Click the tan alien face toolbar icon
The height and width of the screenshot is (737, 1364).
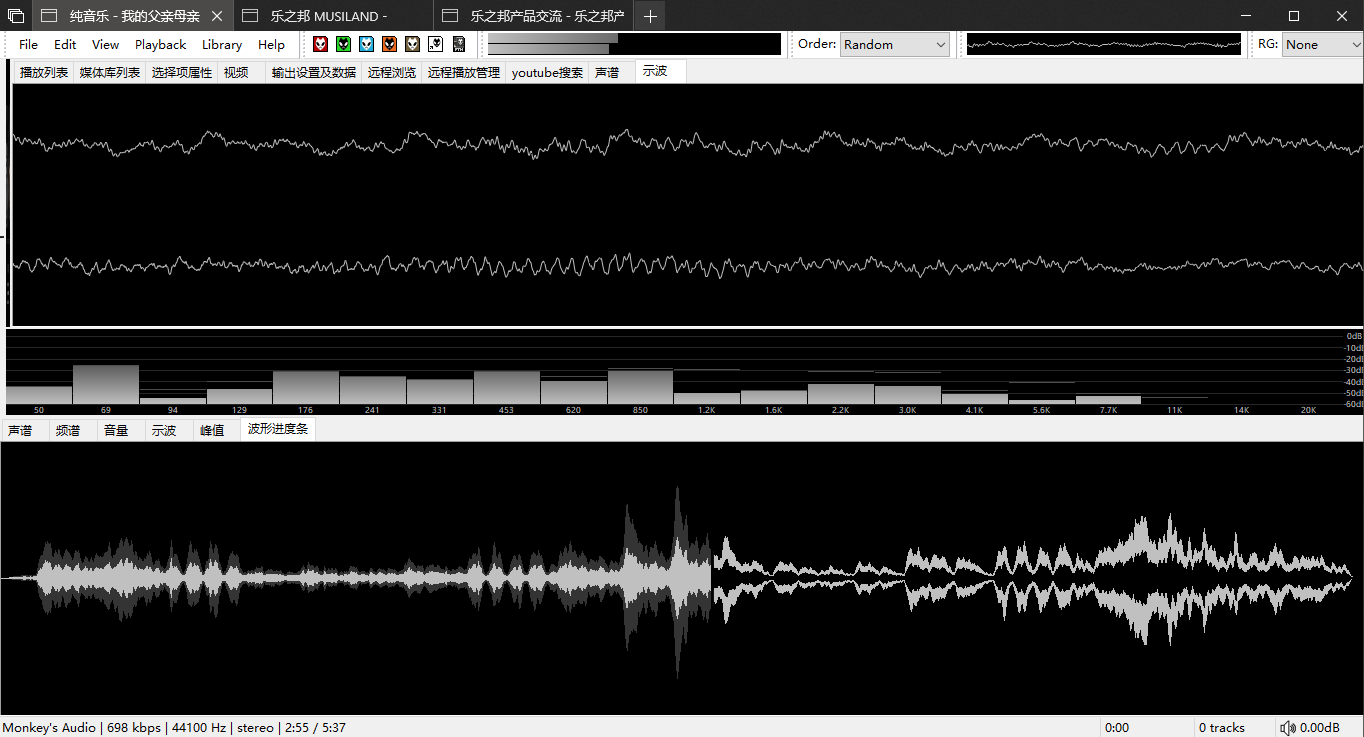(x=412, y=44)
